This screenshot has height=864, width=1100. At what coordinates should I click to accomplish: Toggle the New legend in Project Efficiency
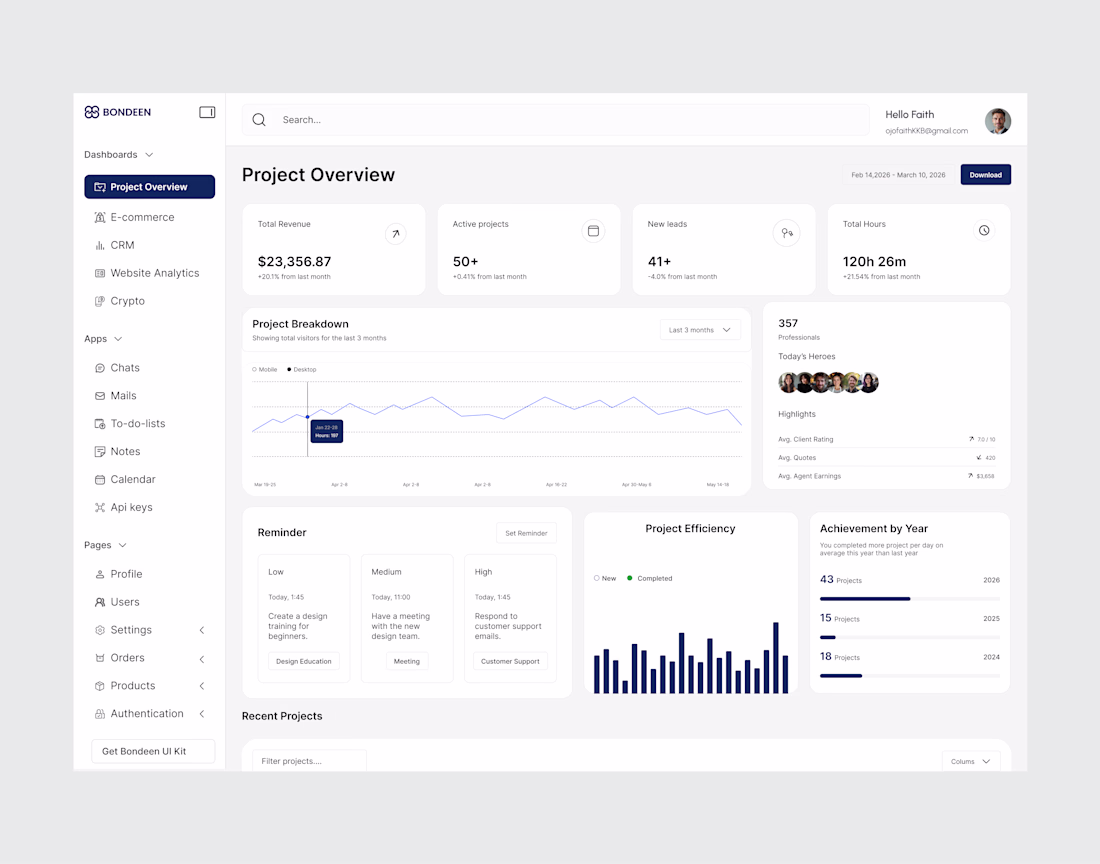[x=605, y=579]
